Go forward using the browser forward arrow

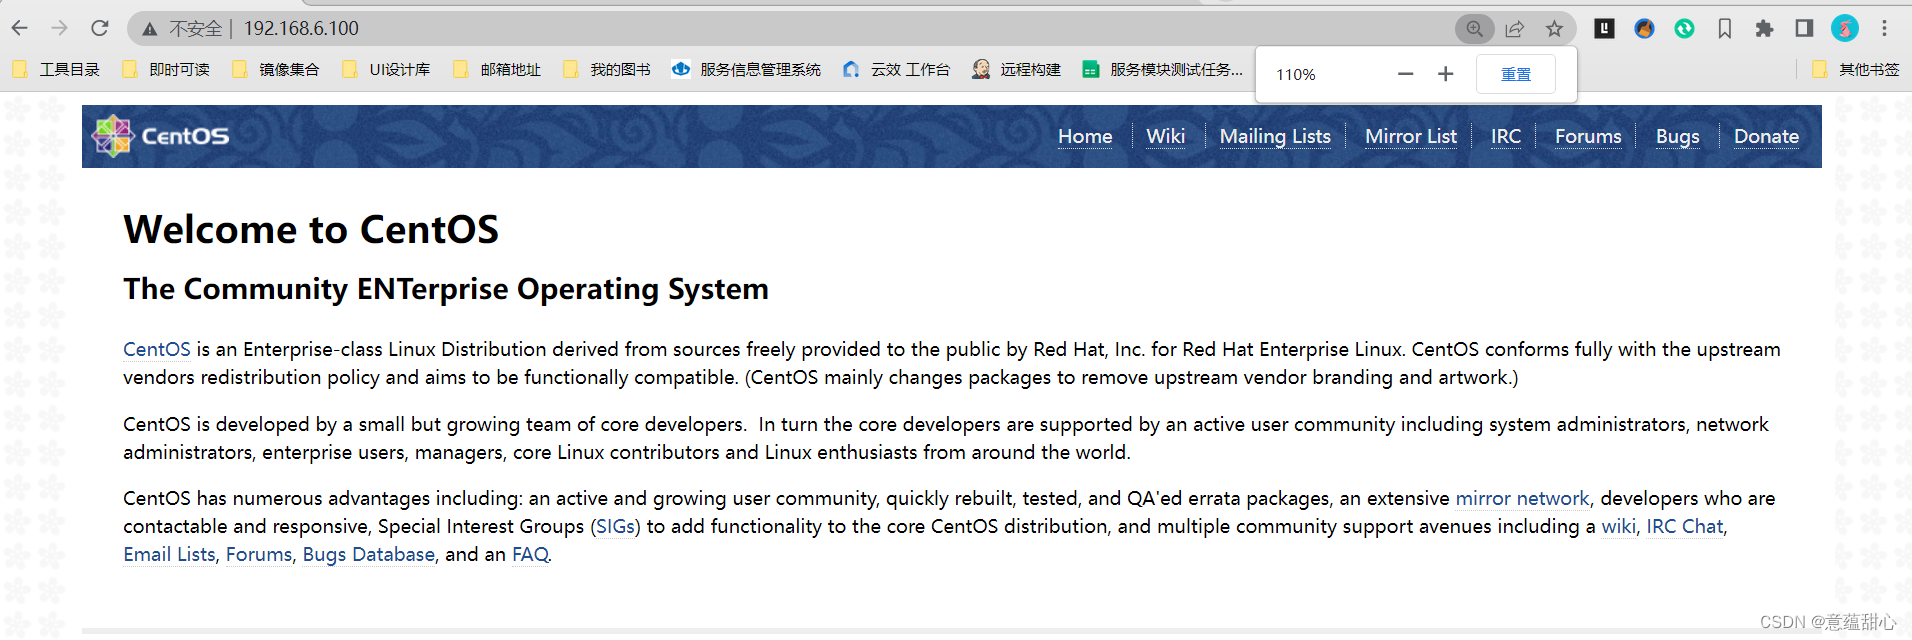(x=60, y=28)
